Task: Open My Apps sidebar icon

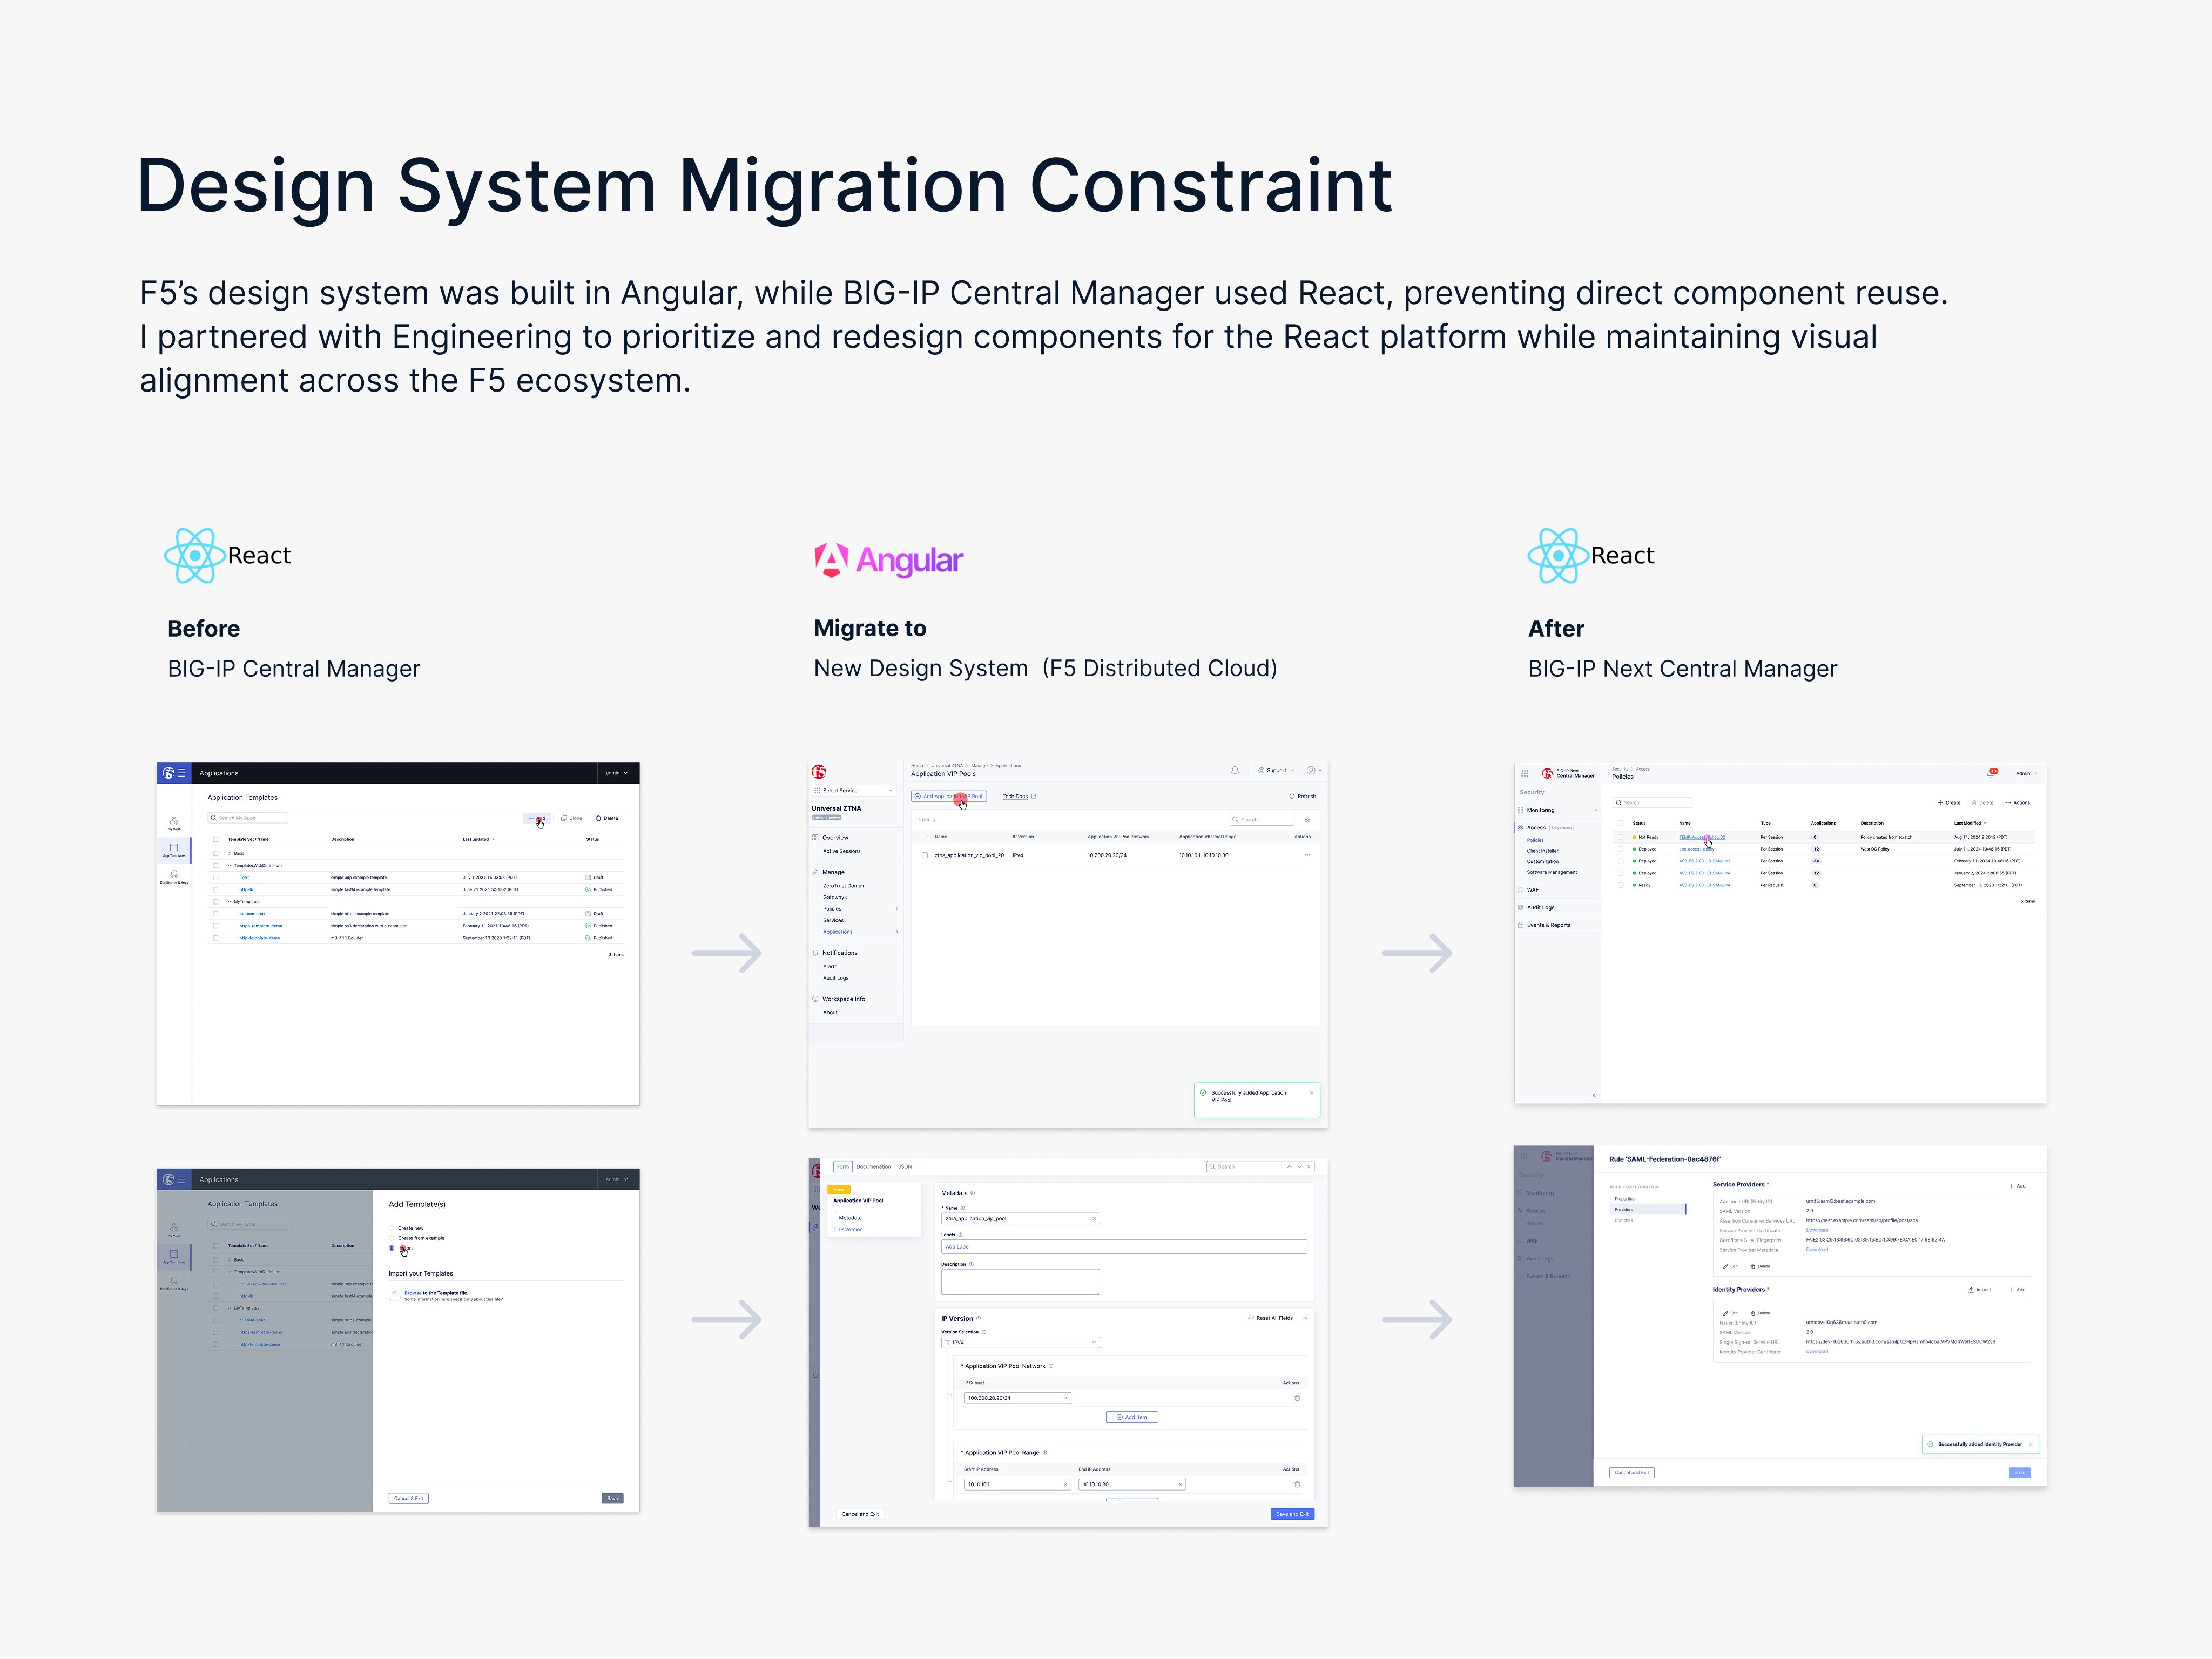Action: pyautogui.click(x=174, y=822)
